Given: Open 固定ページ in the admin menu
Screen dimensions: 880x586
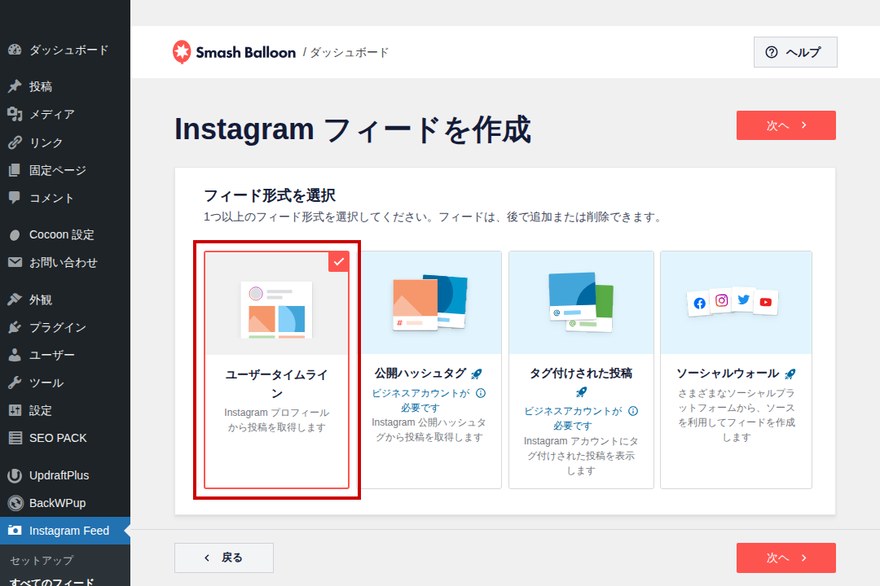Looking at the screenshot, I should (65, 170).
